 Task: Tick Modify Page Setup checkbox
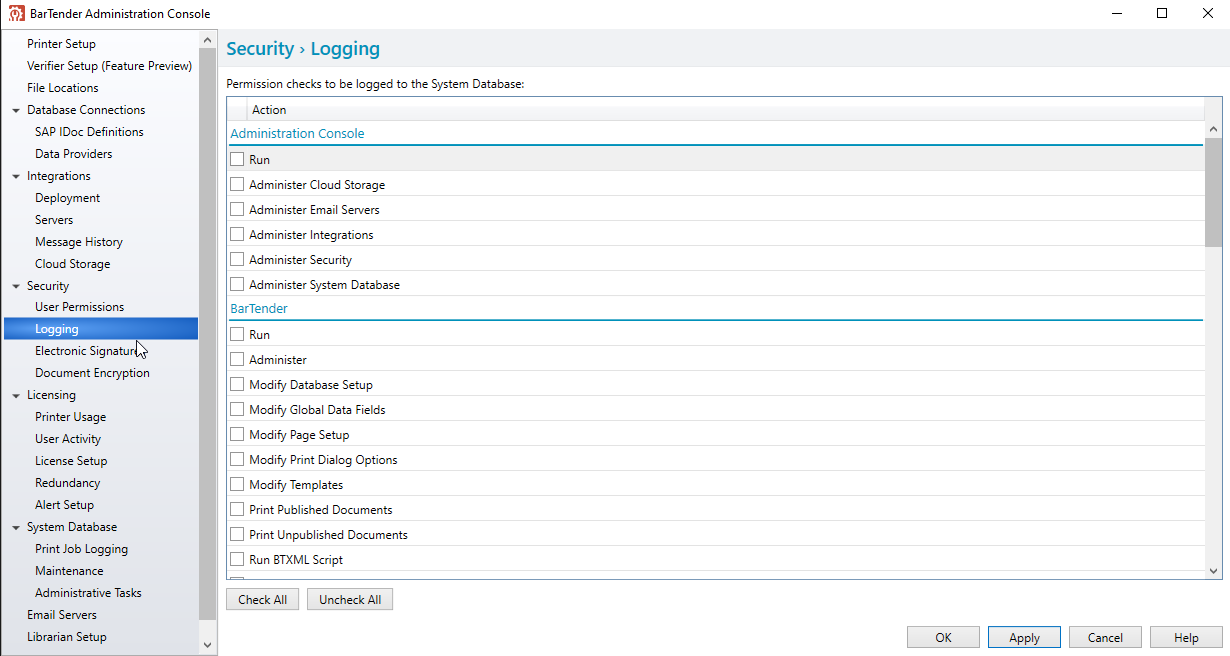237,434
